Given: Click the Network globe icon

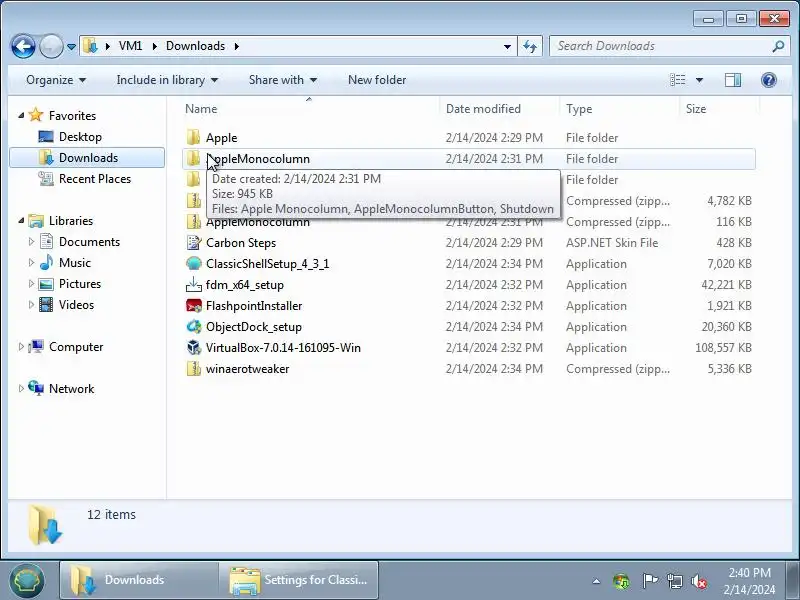Looking at the screenshot, I should tap(36, 388).
